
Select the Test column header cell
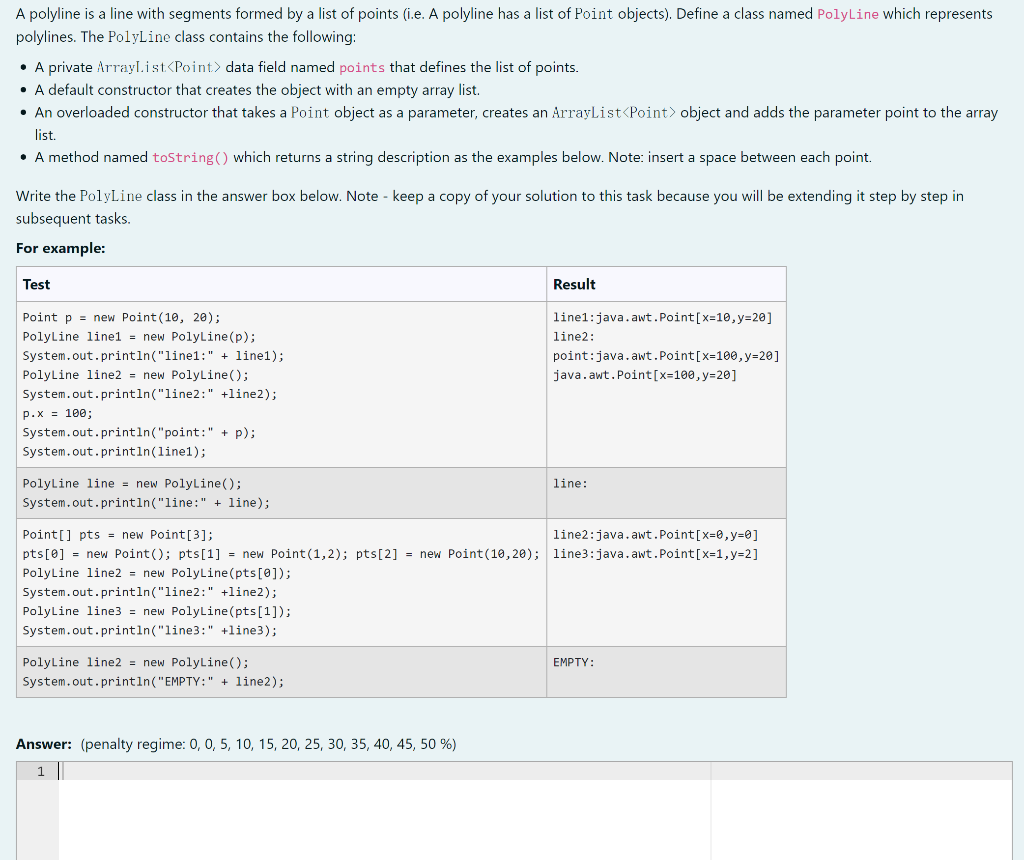[x=36, y=284]
